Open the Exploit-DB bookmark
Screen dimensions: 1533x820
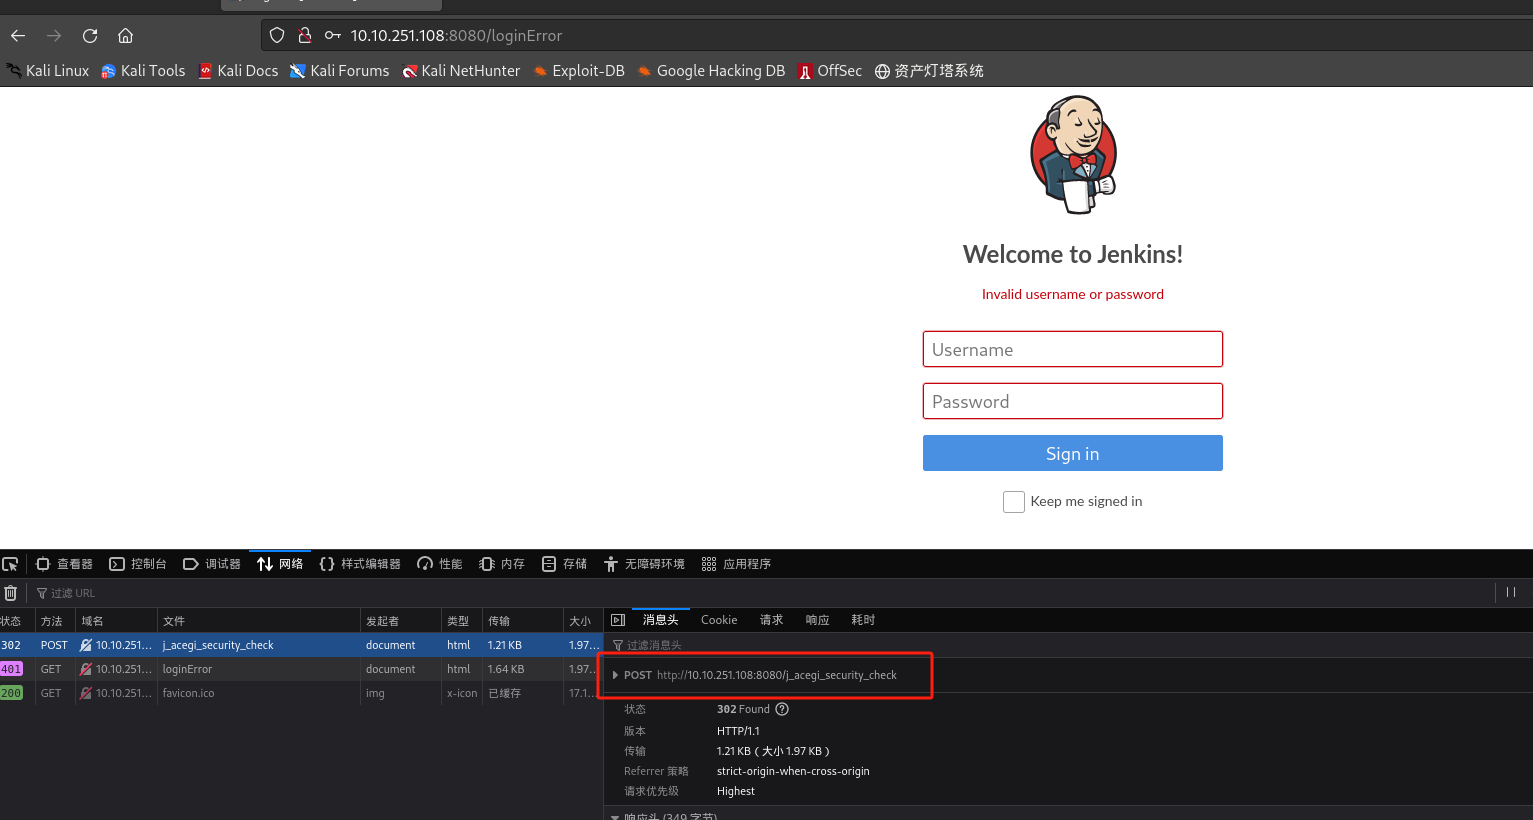point(579,71)
